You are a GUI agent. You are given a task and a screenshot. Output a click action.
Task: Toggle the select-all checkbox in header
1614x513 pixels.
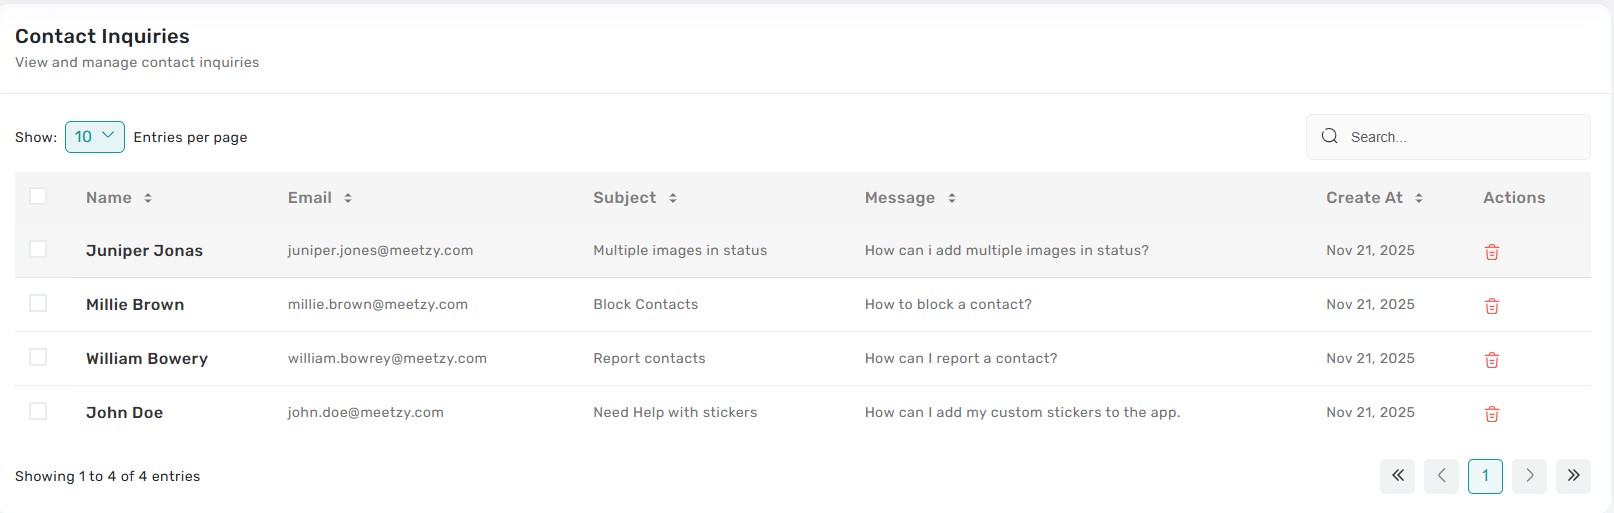tap(38, 196)
